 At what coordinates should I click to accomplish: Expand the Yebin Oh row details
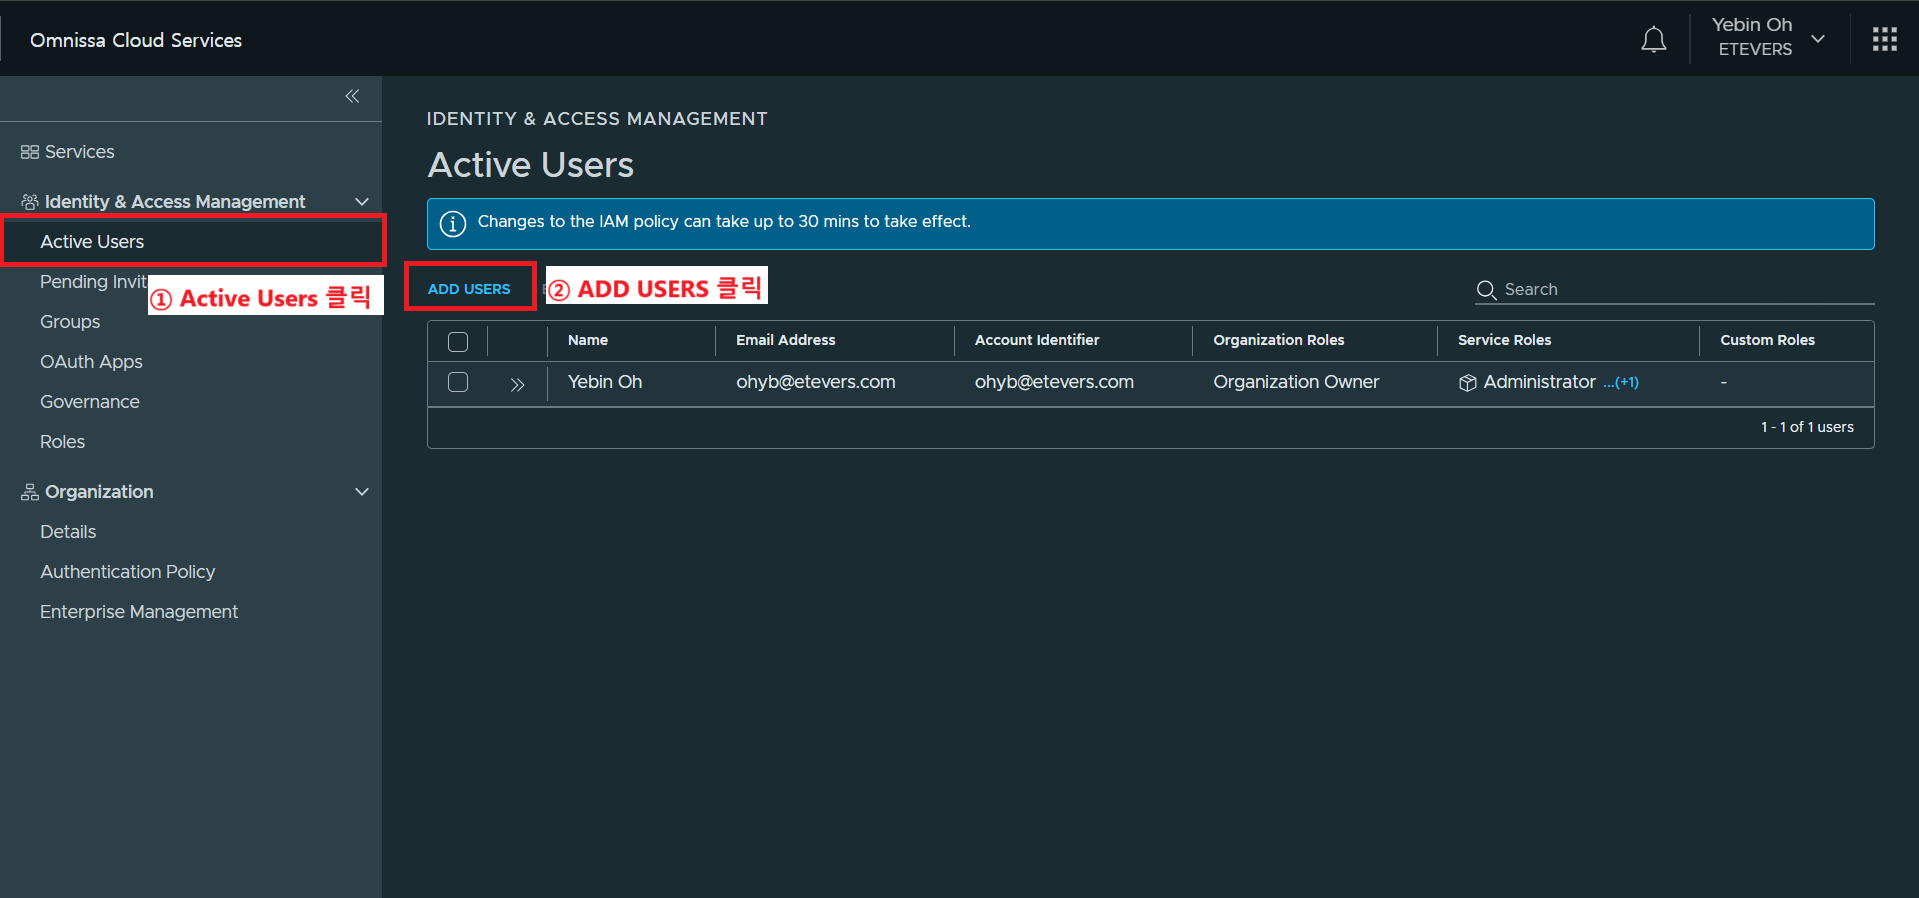[517, 384]
